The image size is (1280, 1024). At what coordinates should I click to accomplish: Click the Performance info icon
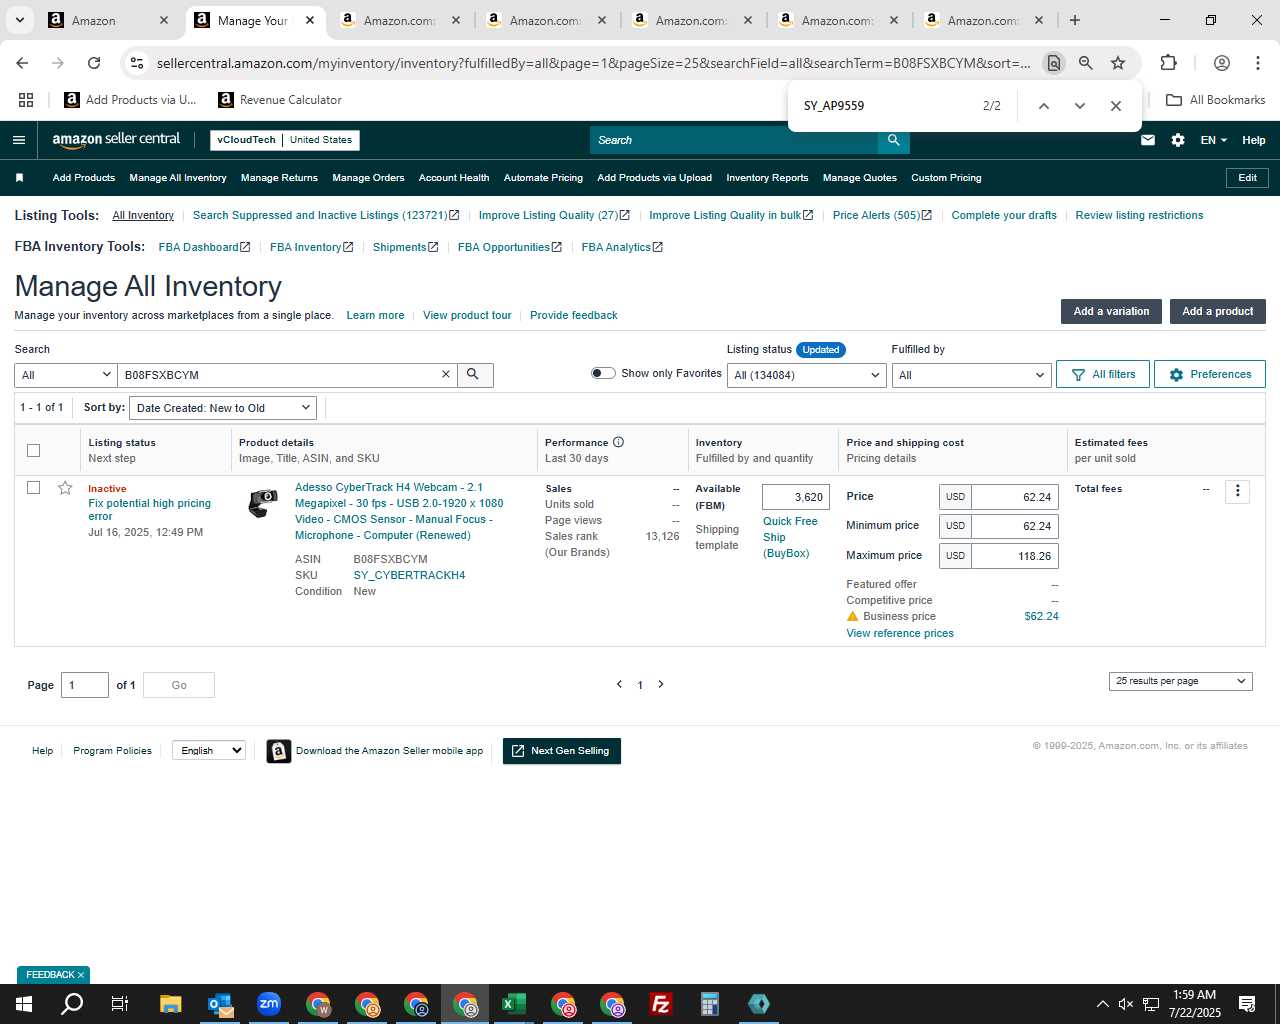click(618, 442)
